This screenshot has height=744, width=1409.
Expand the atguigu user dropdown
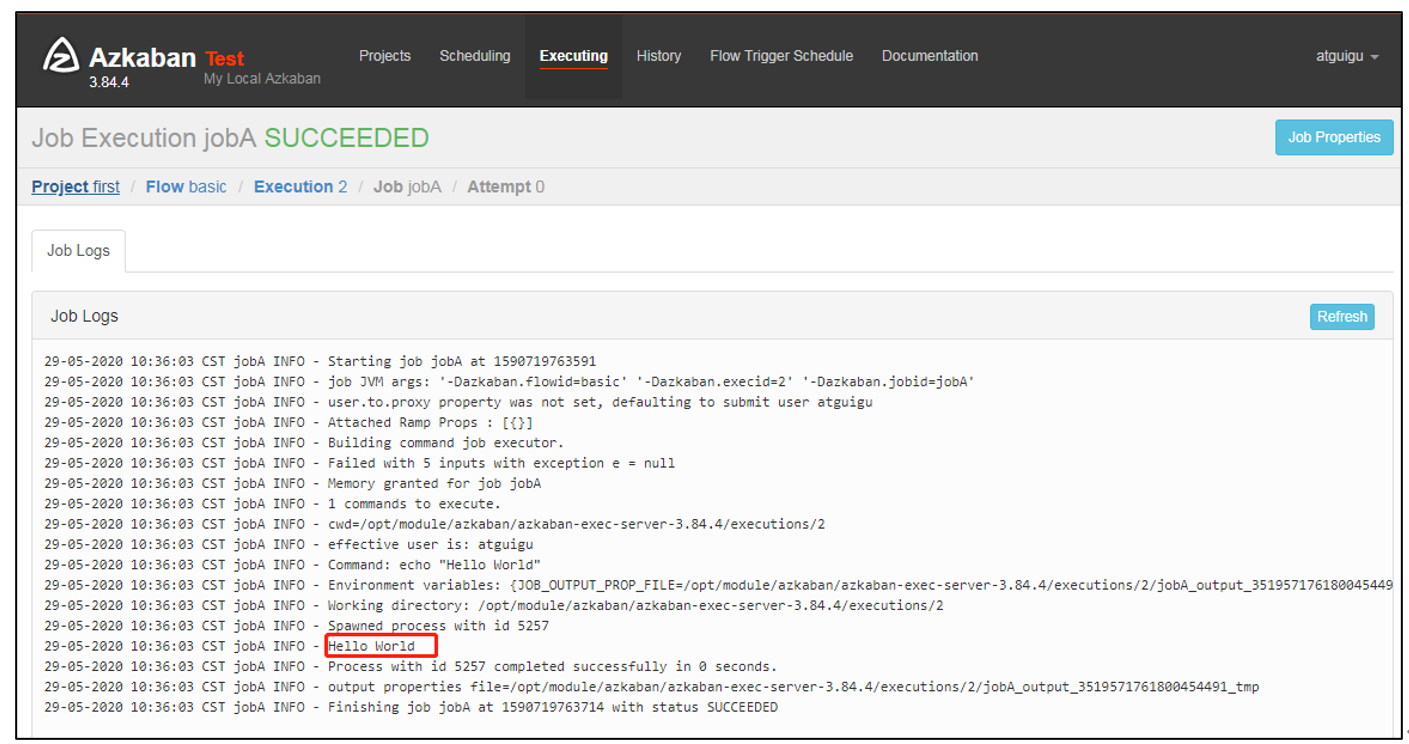pyautogui.click(x=1347, y=57)
